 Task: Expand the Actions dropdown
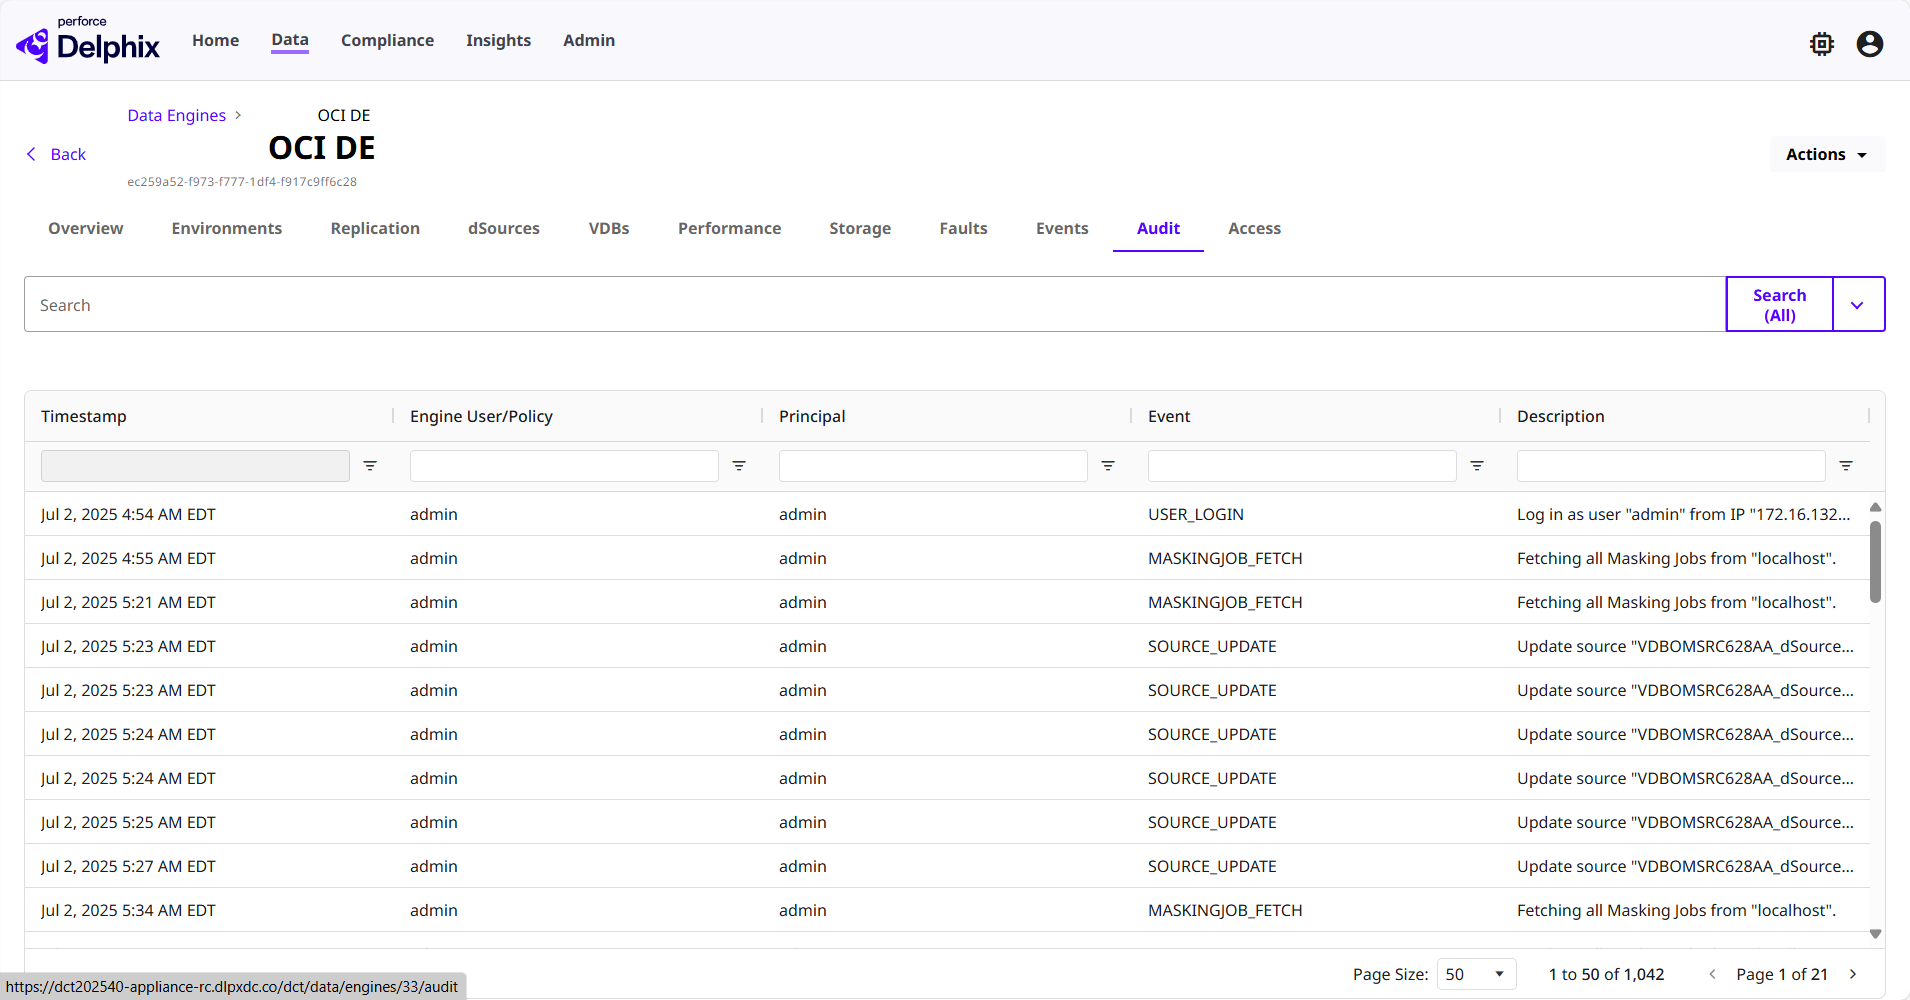[1827, 154]
